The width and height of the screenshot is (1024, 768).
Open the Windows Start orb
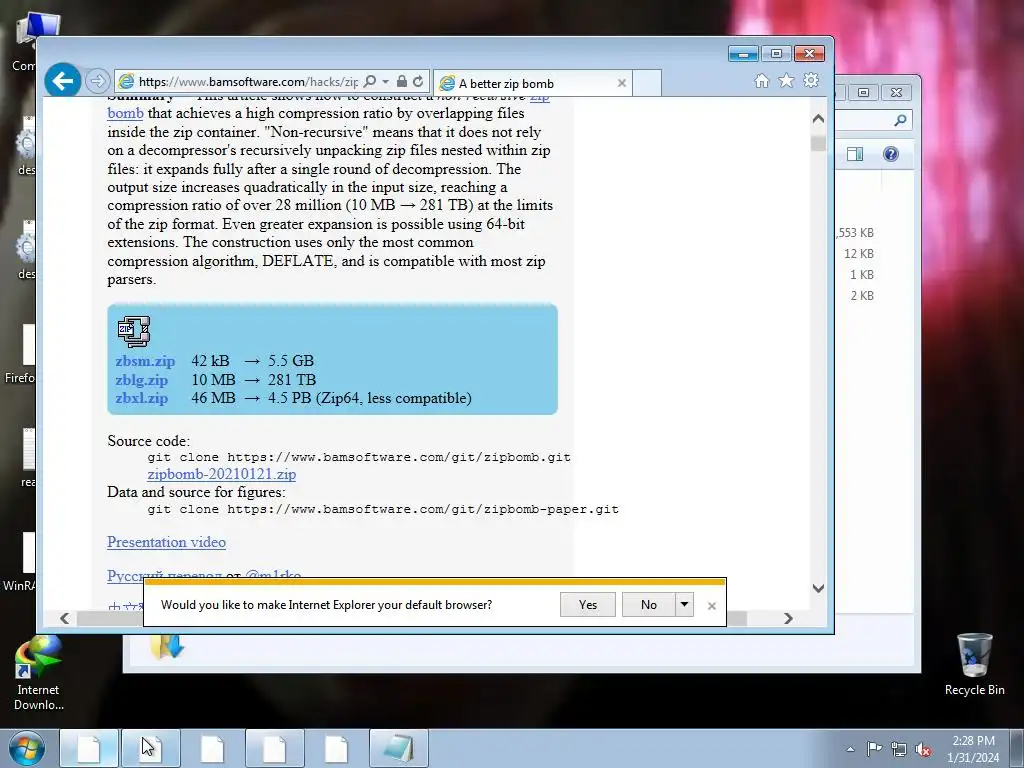tap(27, 748)
